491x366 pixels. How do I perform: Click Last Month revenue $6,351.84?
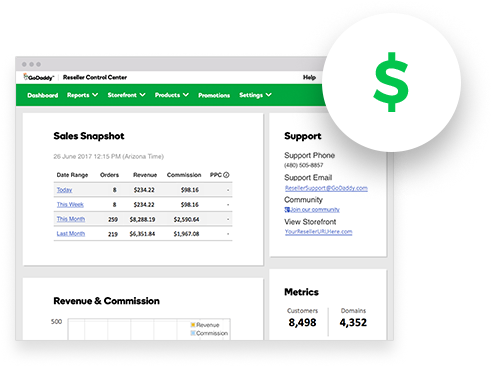142,234
